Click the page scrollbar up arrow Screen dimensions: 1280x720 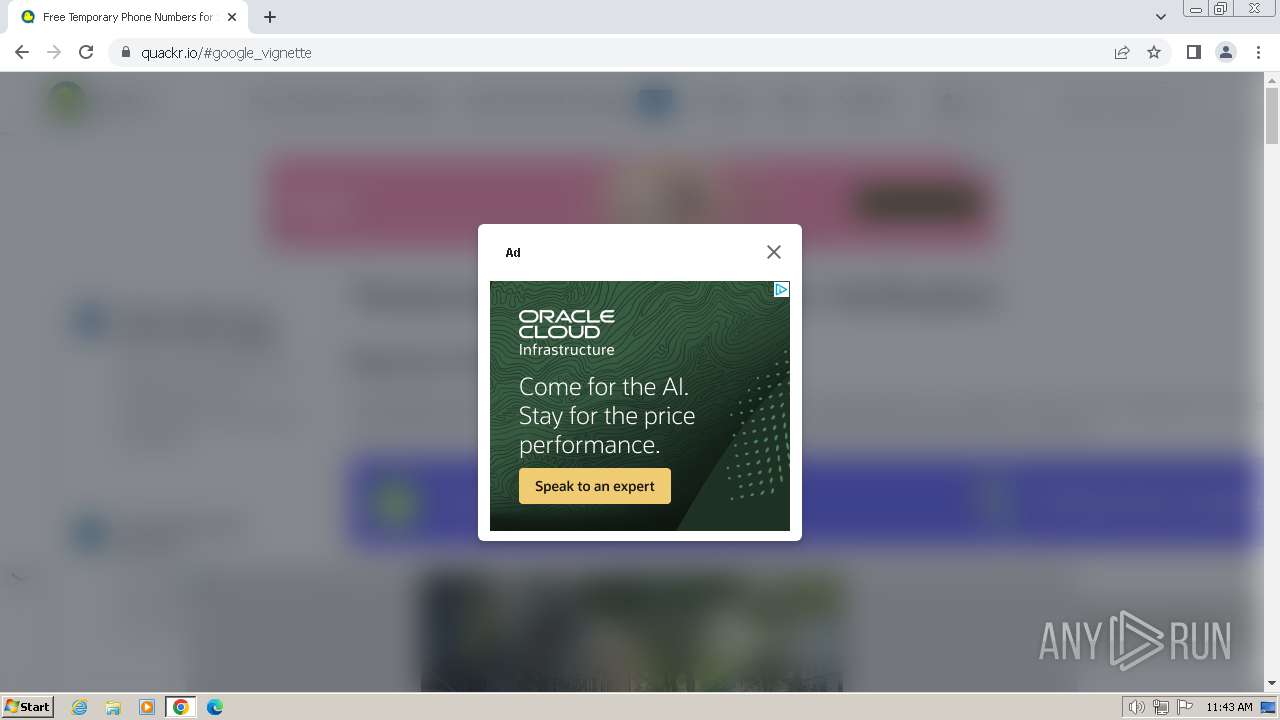coord(1272,80)
